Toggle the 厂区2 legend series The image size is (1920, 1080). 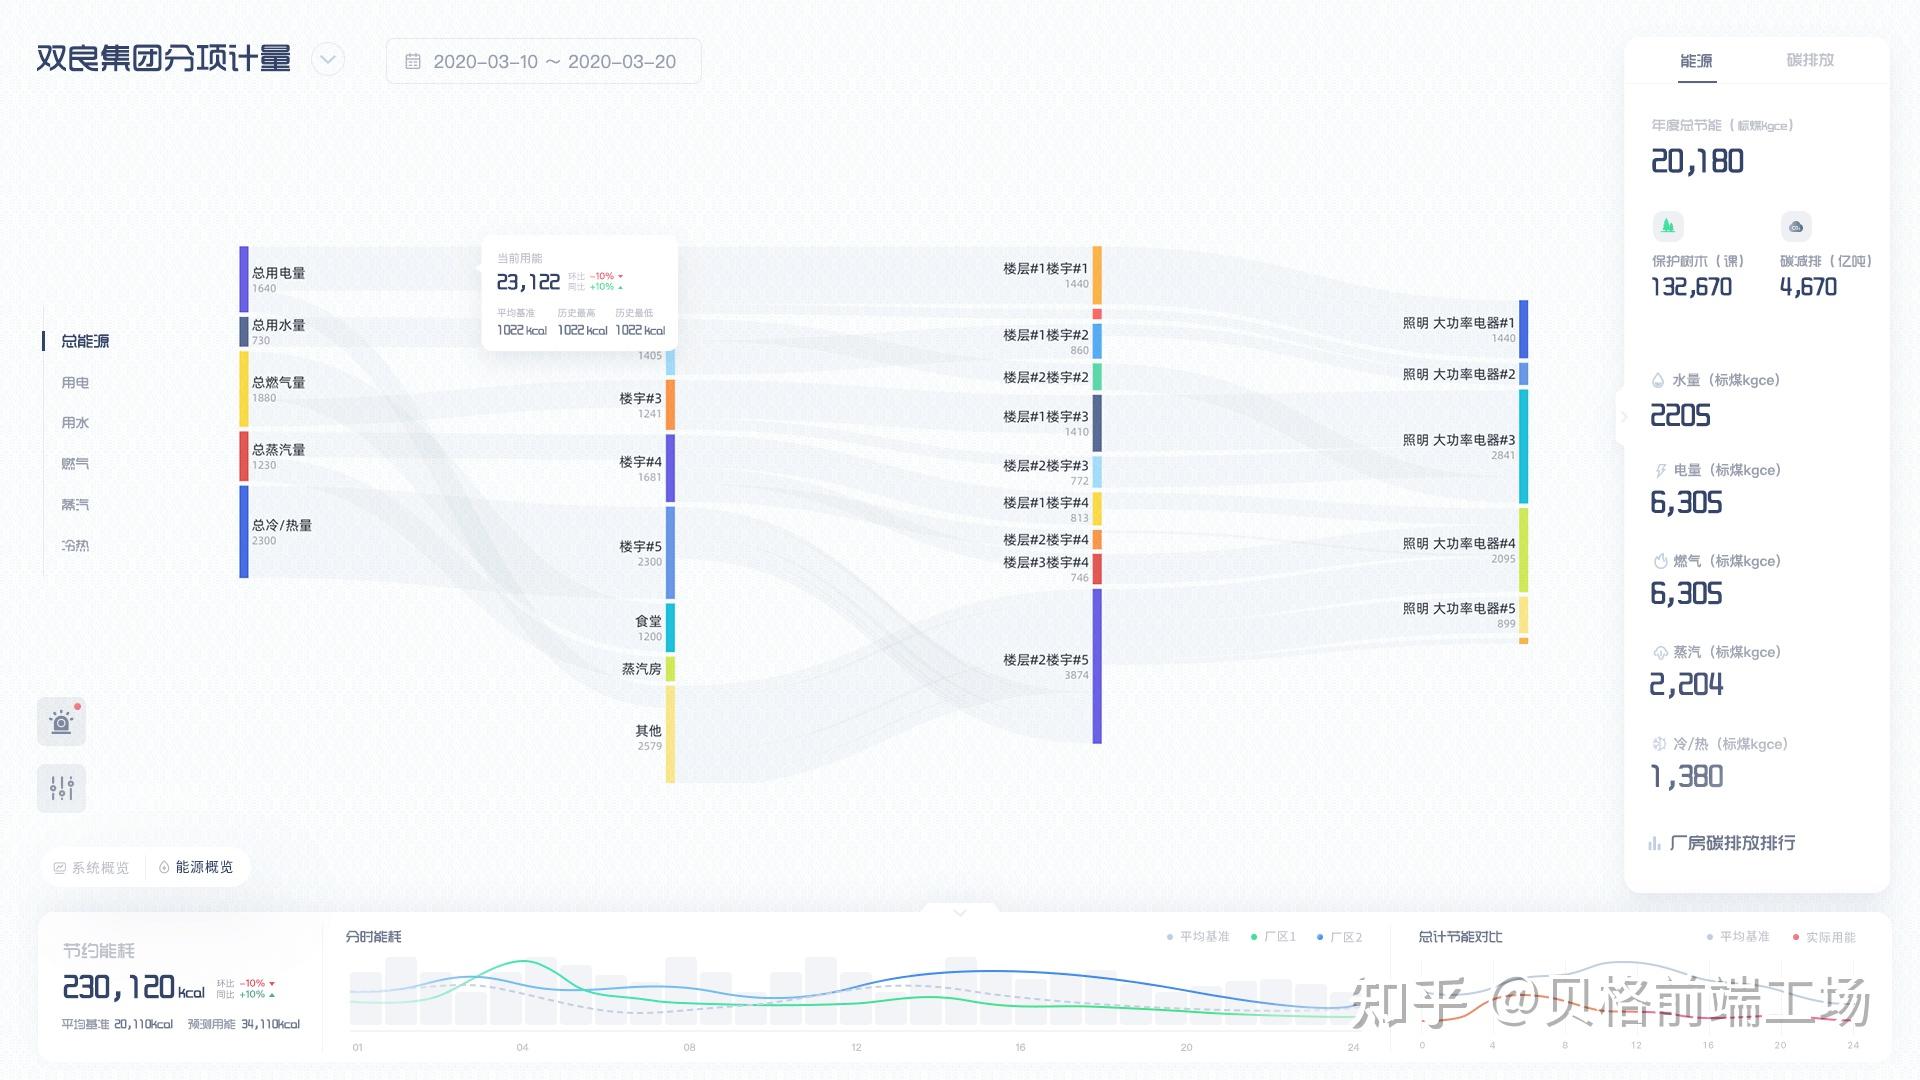1339,937
